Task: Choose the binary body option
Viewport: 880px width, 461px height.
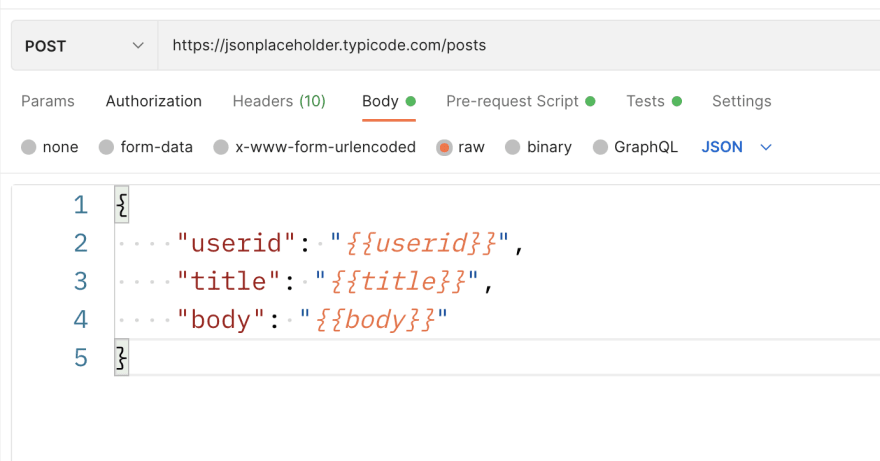Action: (512, 147)
